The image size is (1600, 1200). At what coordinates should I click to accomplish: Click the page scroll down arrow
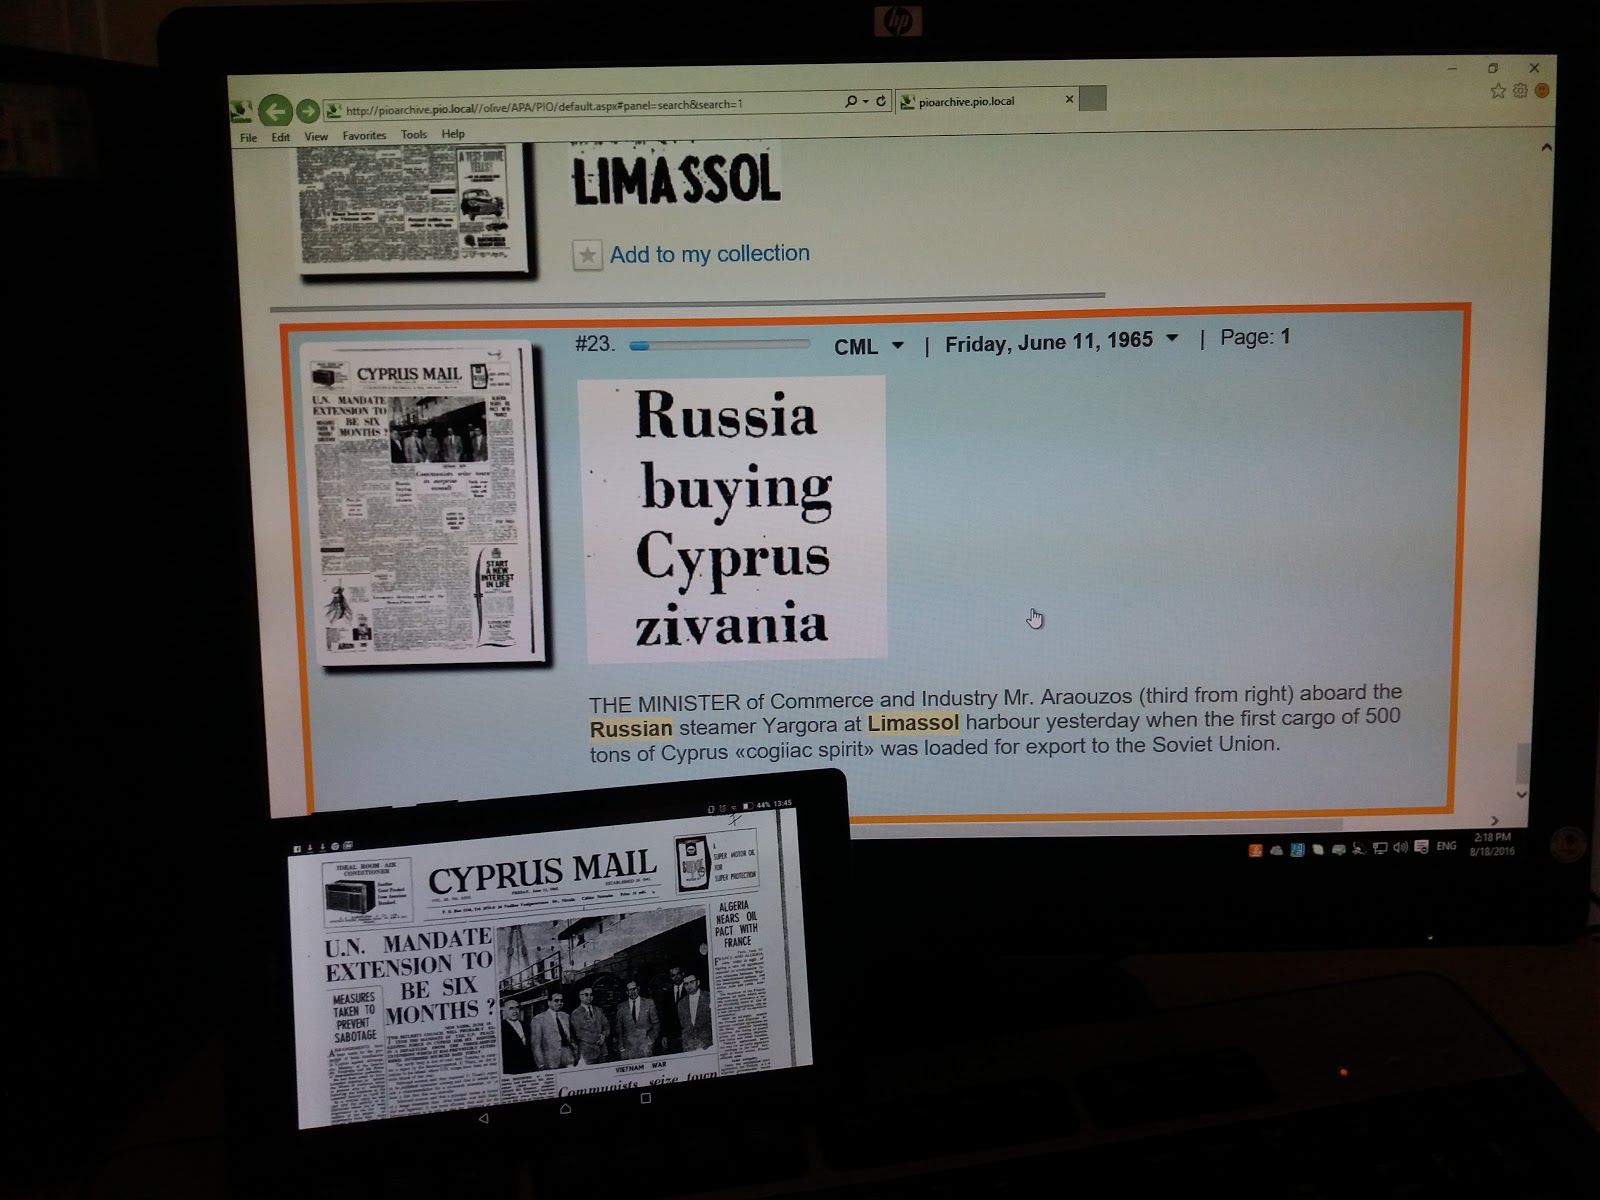coord(1522,795)
